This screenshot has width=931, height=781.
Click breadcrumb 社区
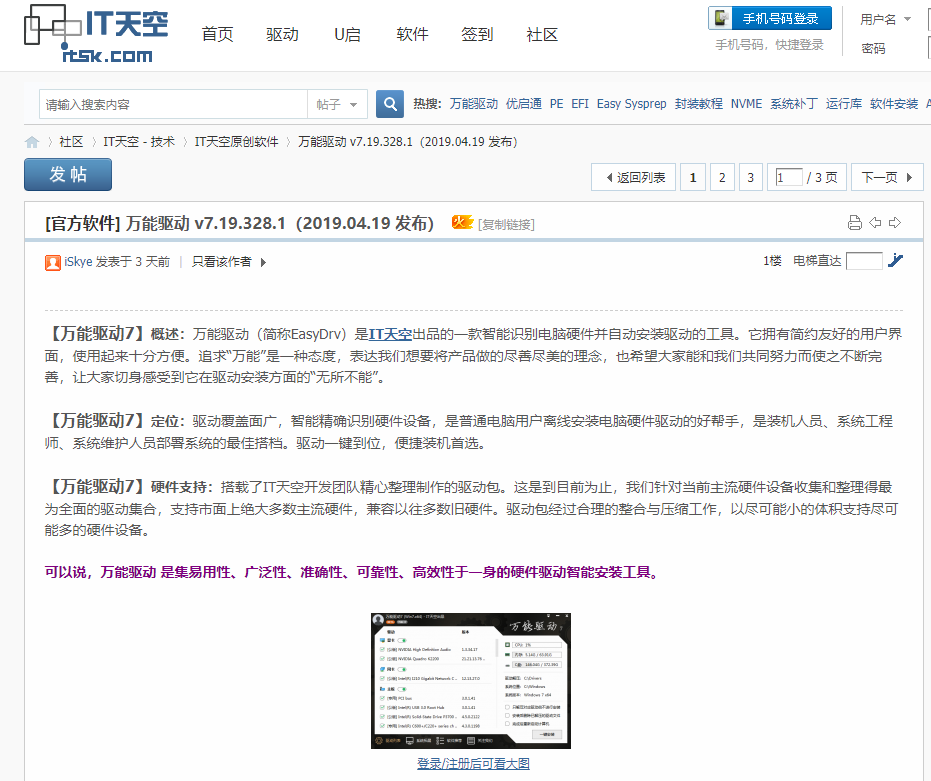pos(71,142)
